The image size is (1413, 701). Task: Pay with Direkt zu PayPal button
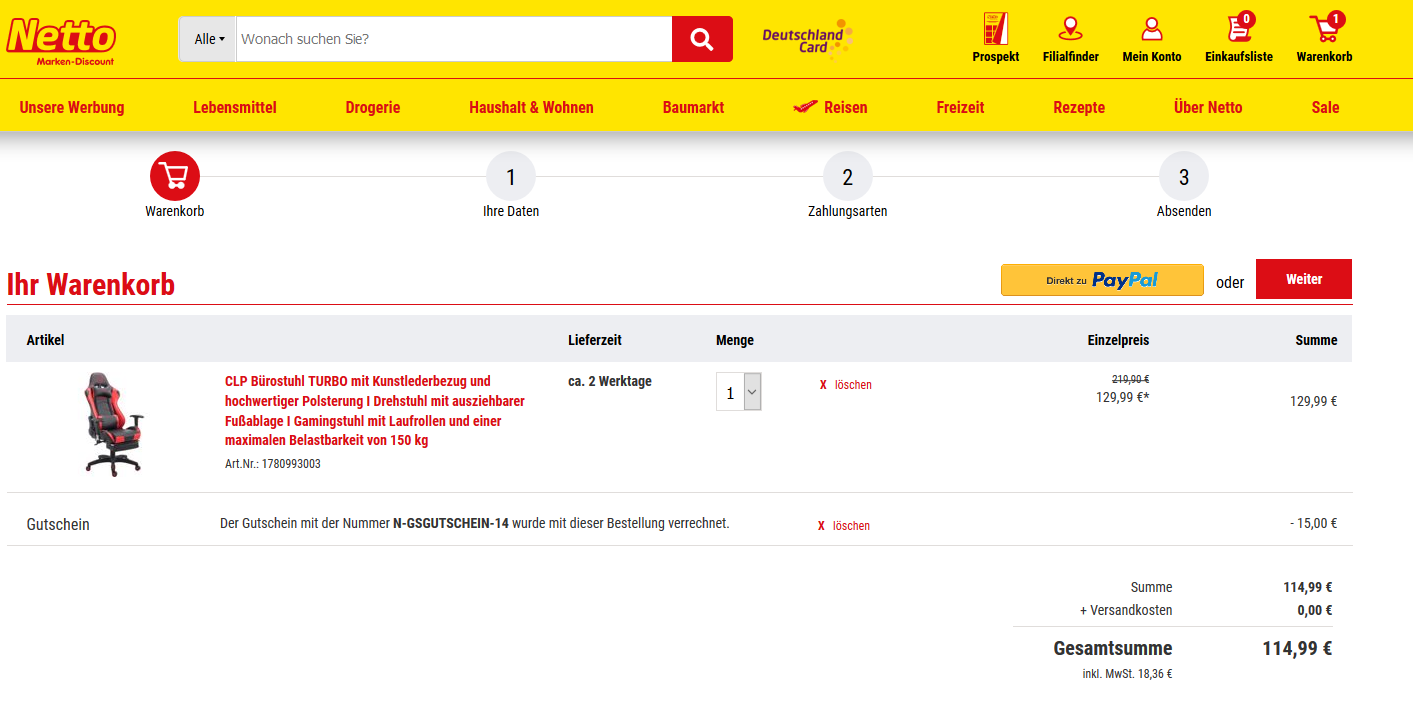pos(1102,280)
